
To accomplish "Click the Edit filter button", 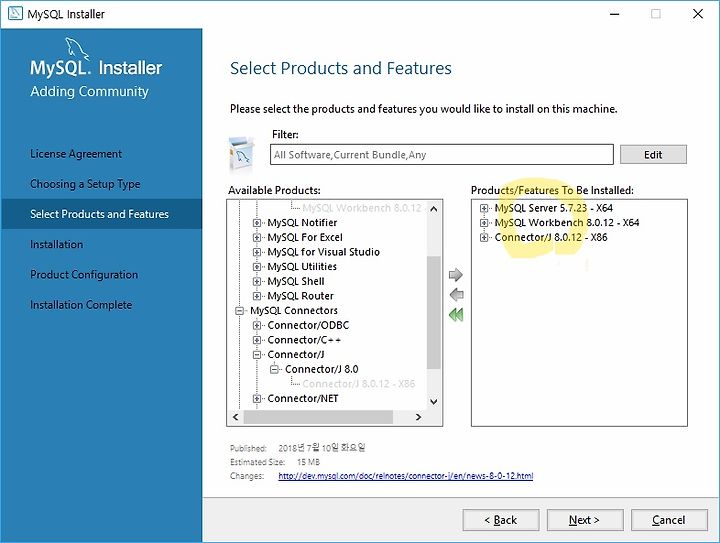I will pyautogui.click(x=653, y=155).
